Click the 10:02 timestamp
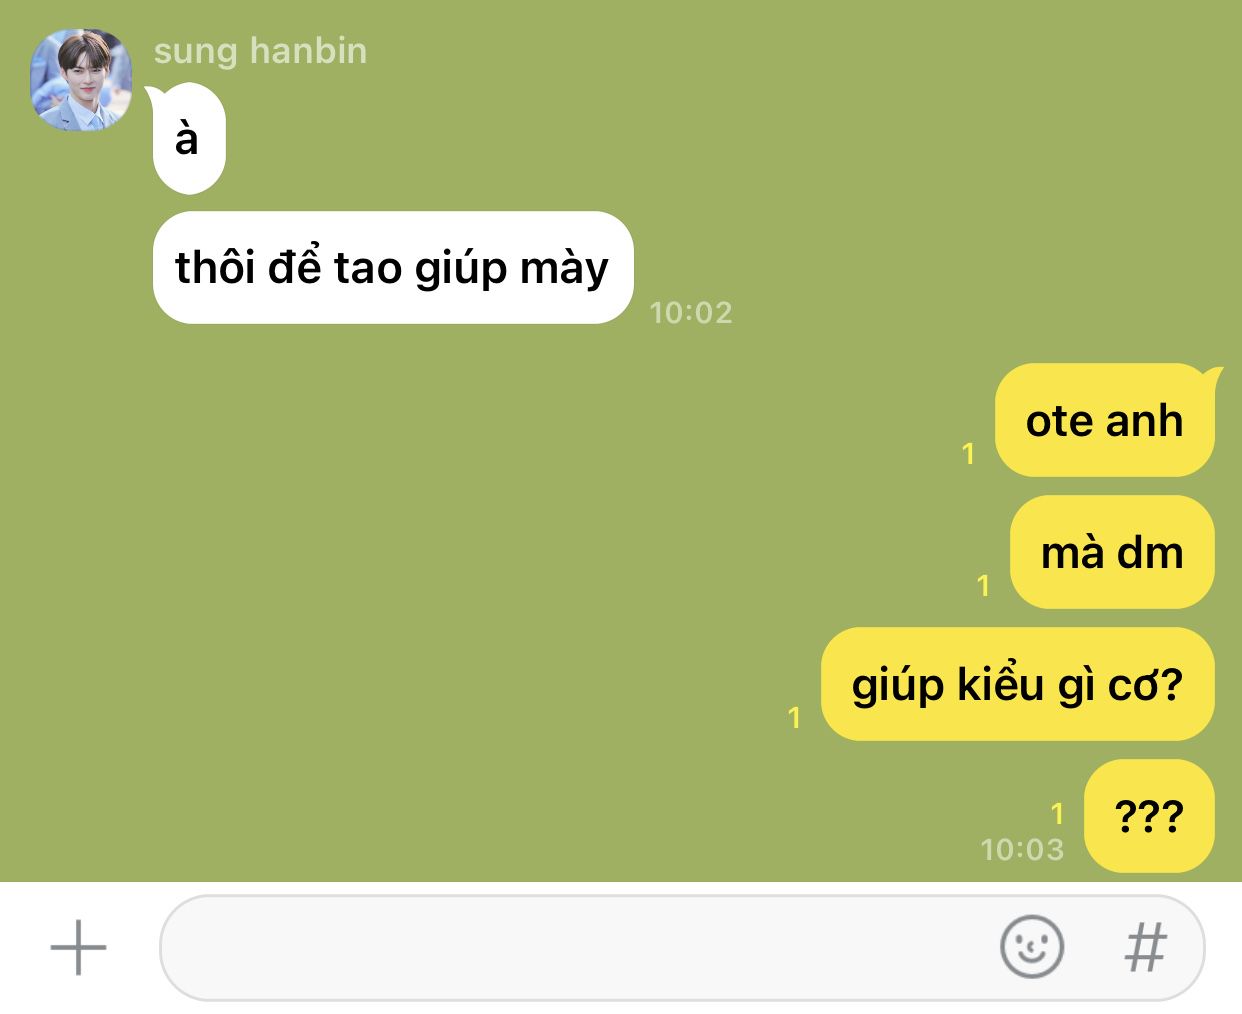Image resolution: width=1242 pixels, height=1014 pixels. pos(691,312)
